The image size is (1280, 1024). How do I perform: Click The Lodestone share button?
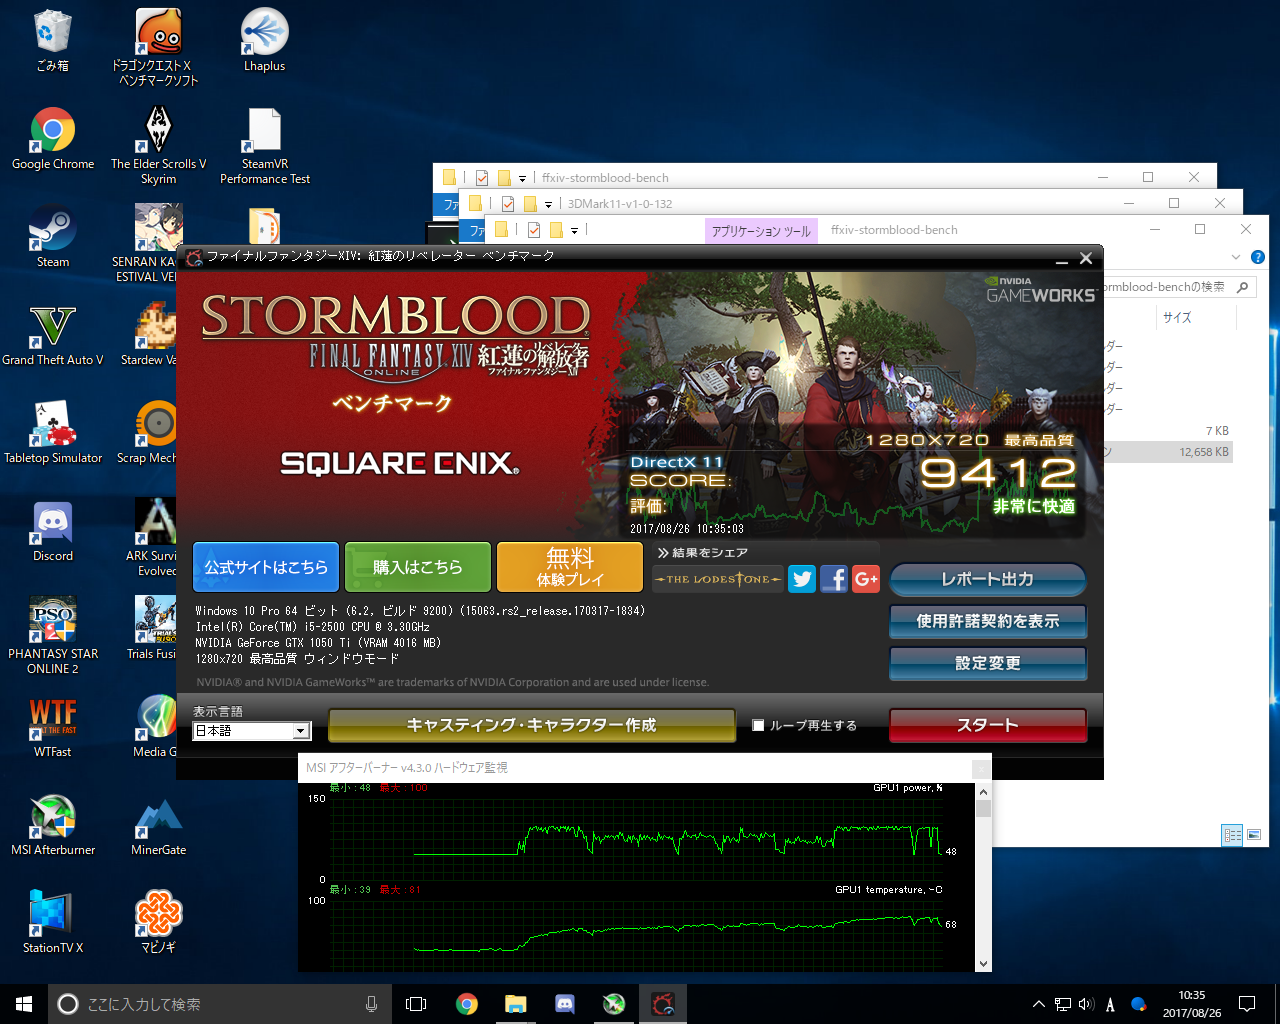718,579
